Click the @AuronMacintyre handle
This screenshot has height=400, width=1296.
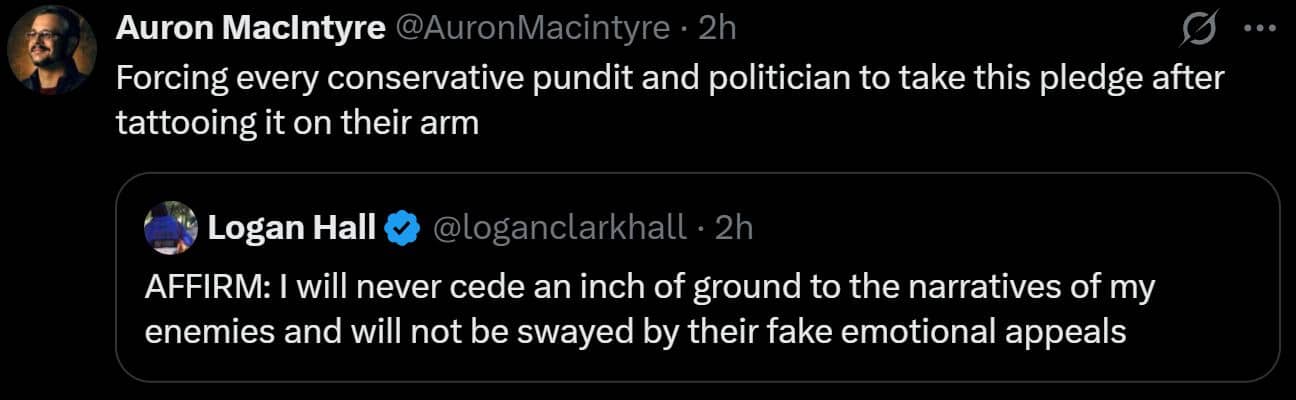[x=532, y=28]
